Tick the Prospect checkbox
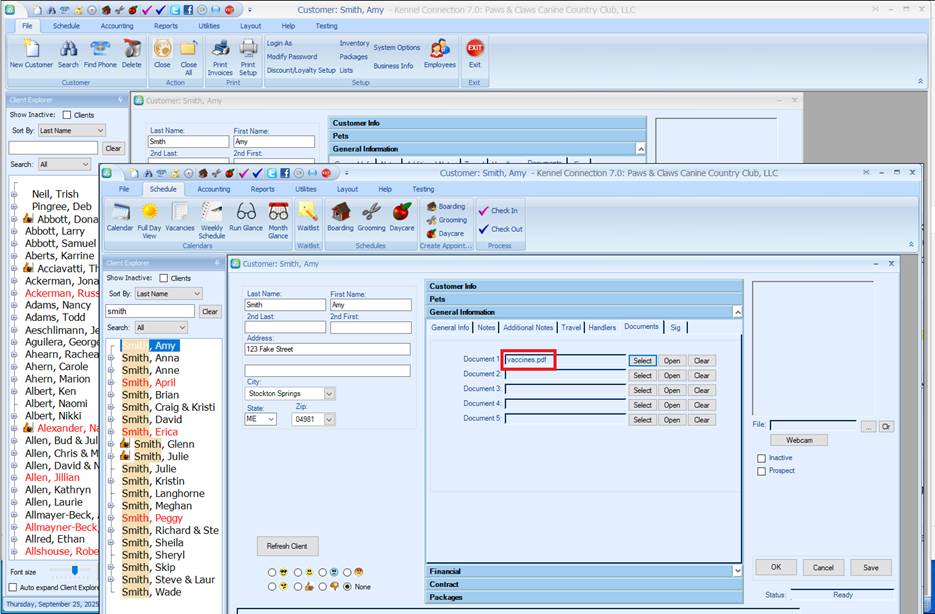935x614 pixels. point(762,471)
